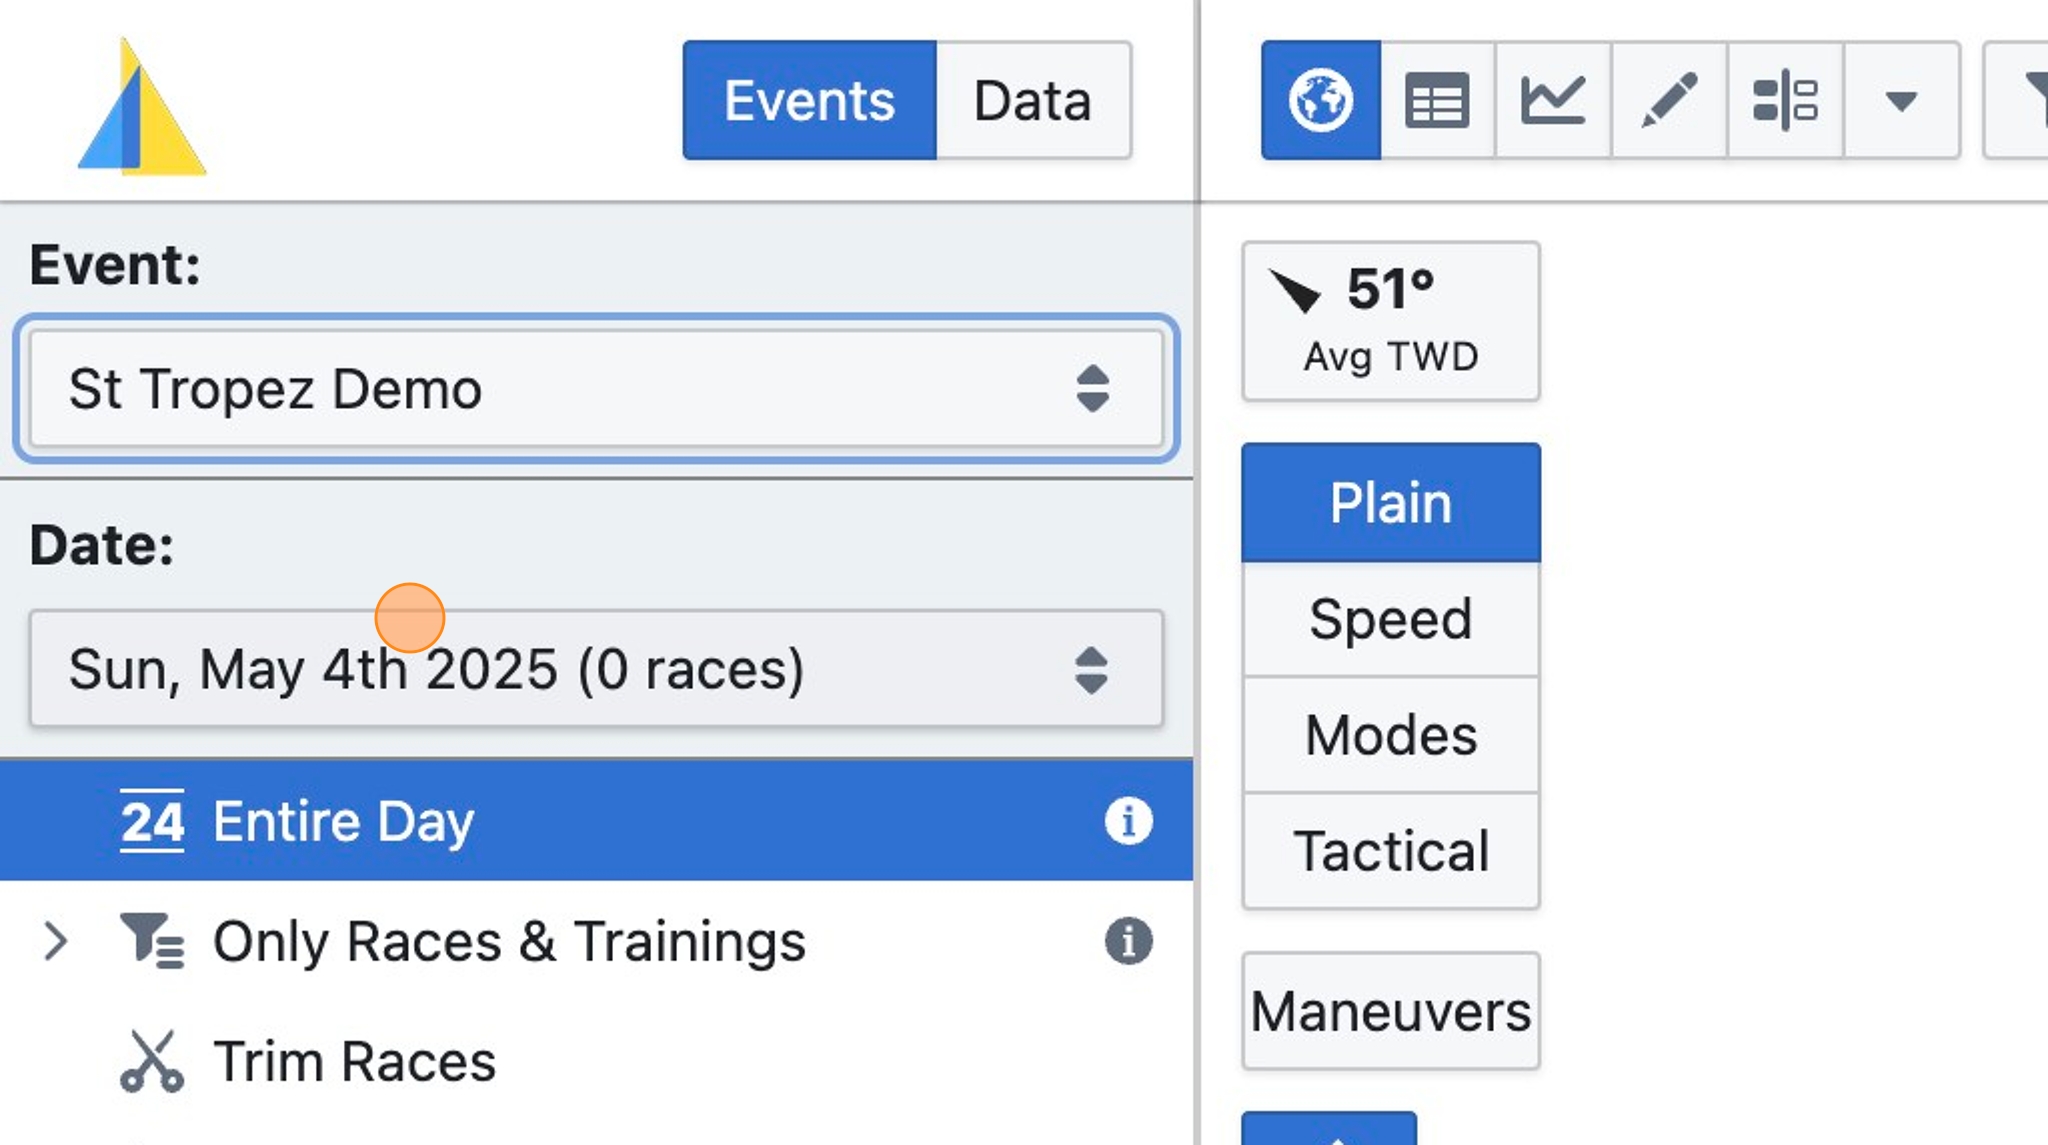Click the info icon on Entire Day
Screen dimensions: 2048x1145
[1128, 821]
